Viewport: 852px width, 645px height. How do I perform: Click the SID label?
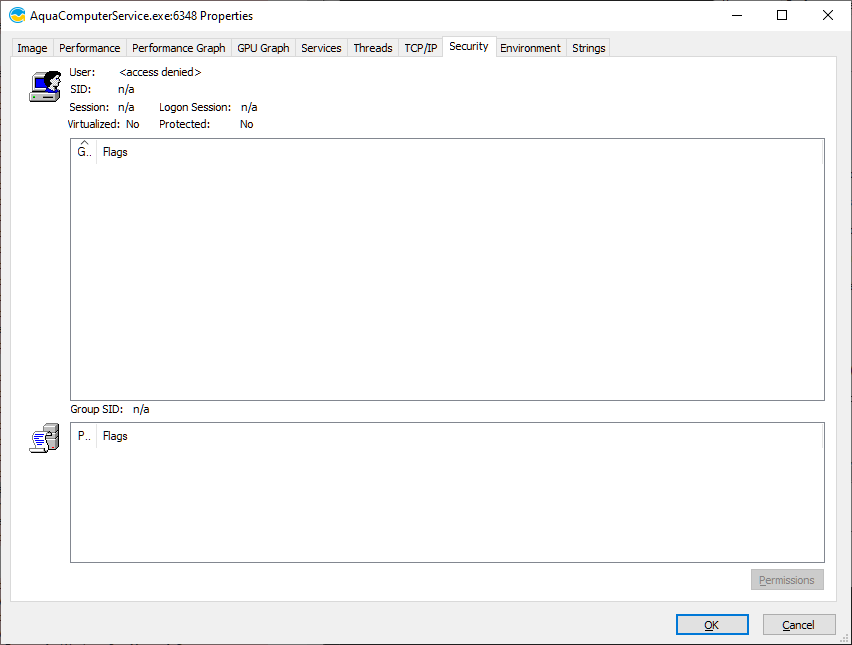tap(80, 89)
